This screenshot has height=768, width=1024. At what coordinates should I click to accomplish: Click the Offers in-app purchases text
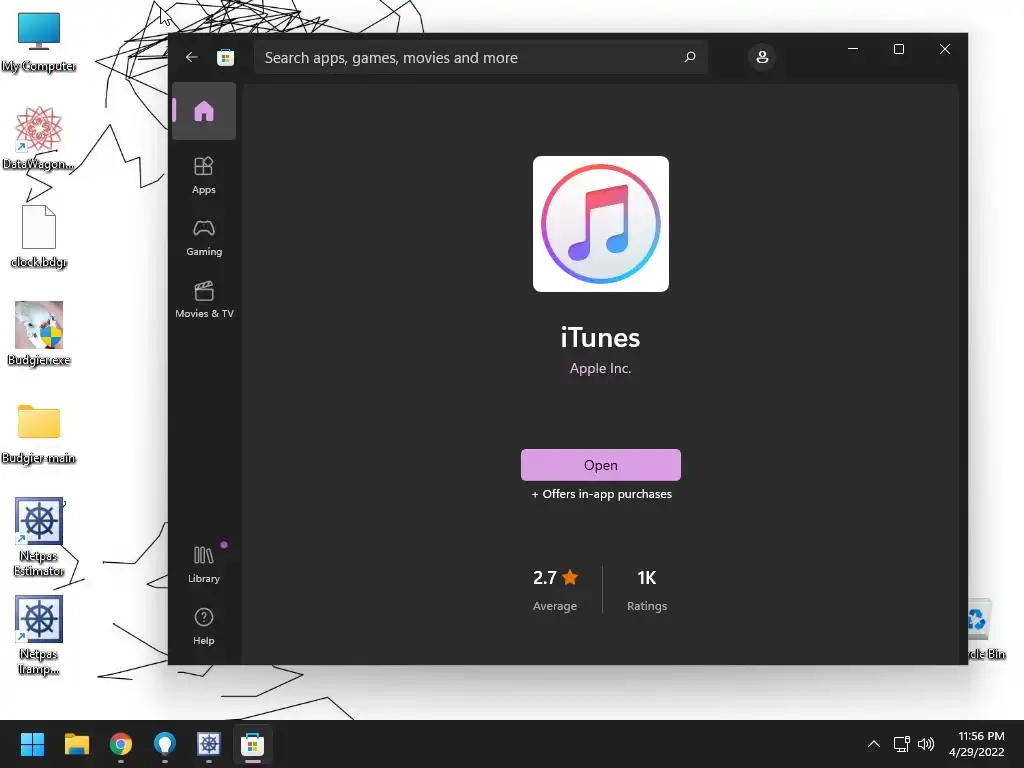point(601,494)
